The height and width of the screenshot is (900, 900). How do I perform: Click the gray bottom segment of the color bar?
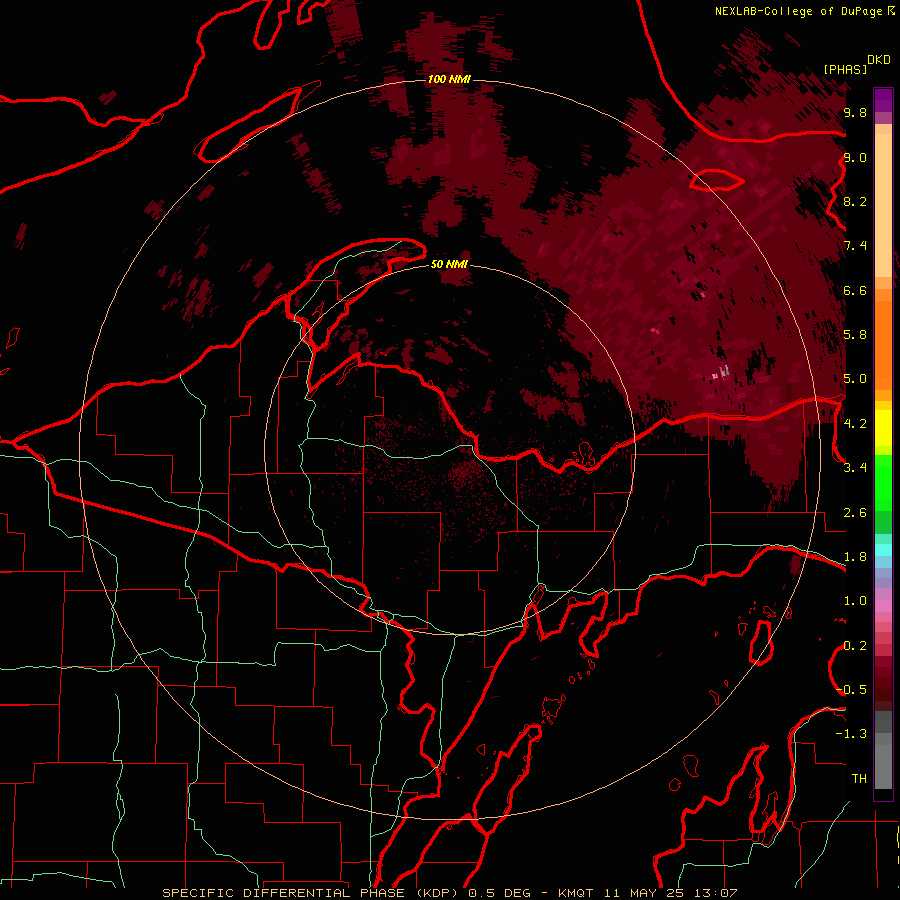pyautogui.click(x=883, y=766)
